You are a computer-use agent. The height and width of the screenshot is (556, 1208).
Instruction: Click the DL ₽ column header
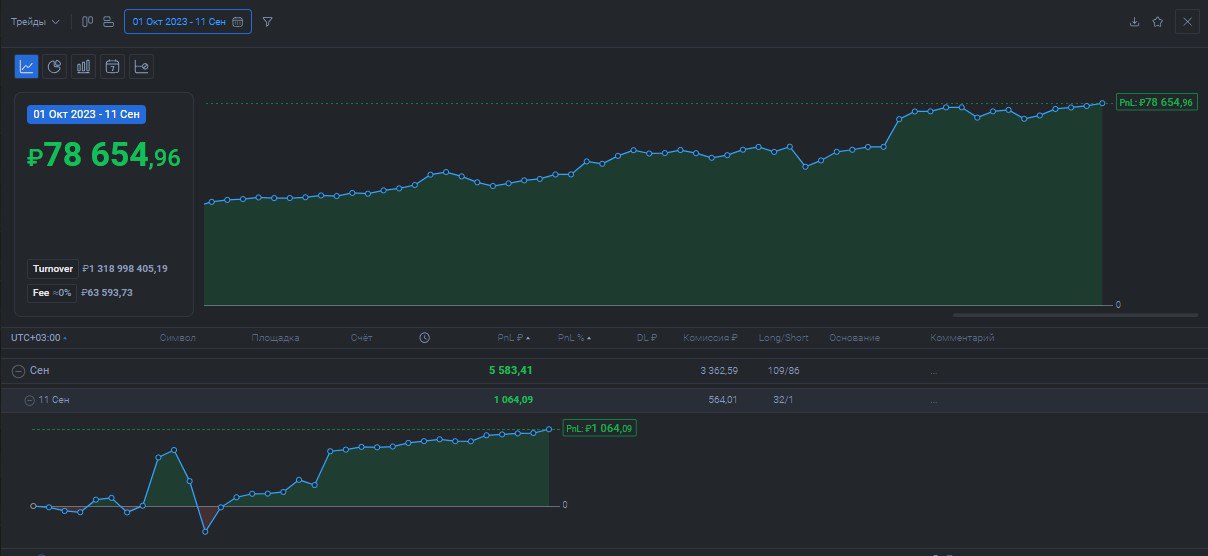646,338
